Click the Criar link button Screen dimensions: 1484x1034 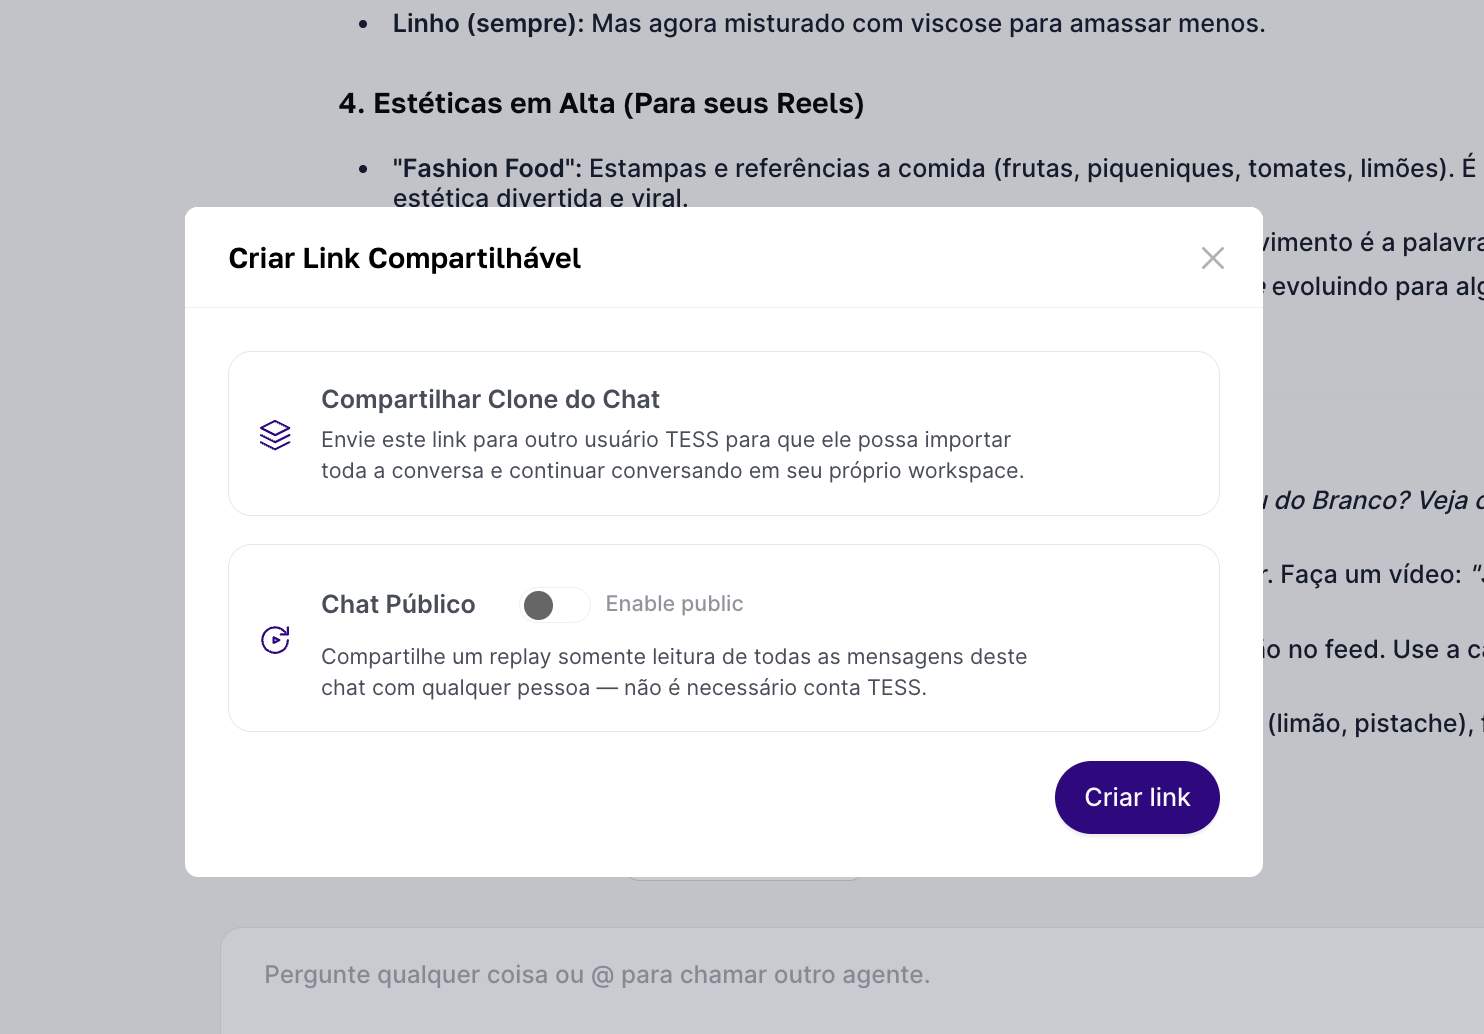[1137, 797]
